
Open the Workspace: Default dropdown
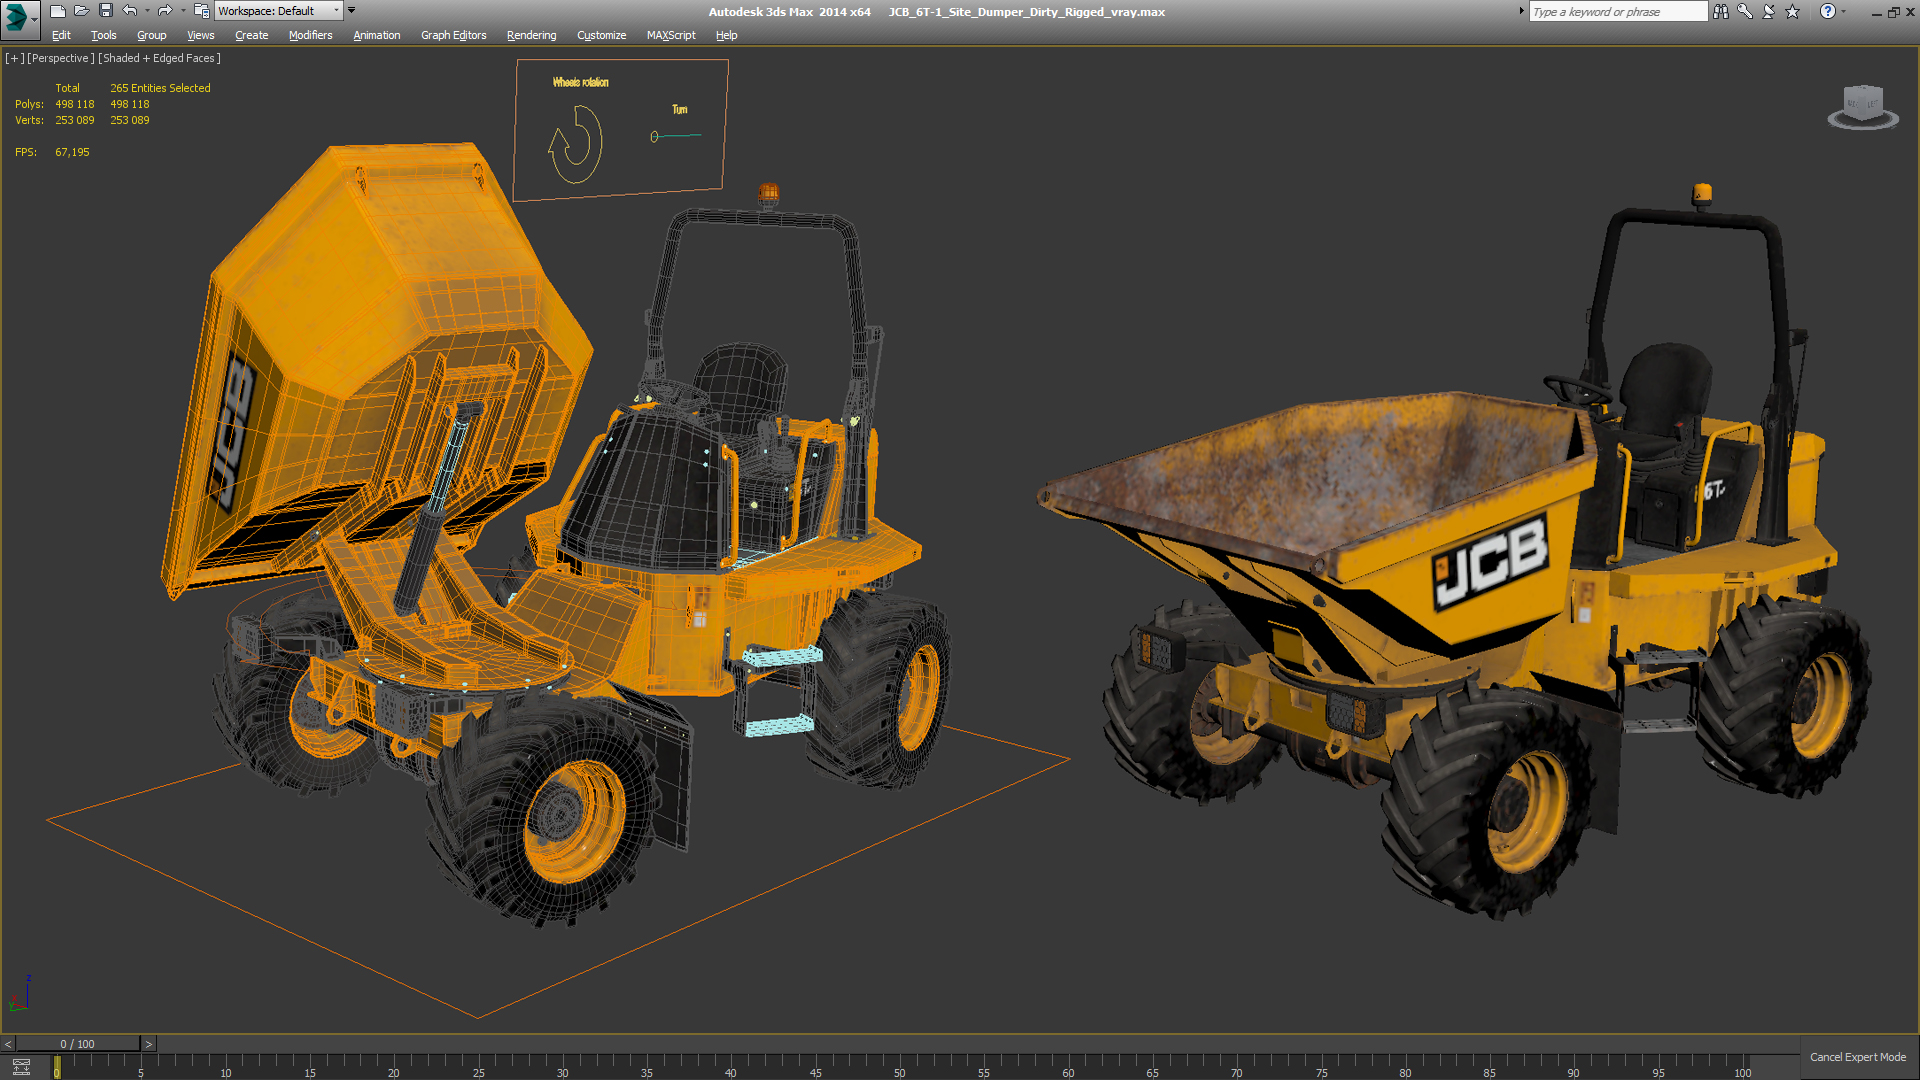279,11
